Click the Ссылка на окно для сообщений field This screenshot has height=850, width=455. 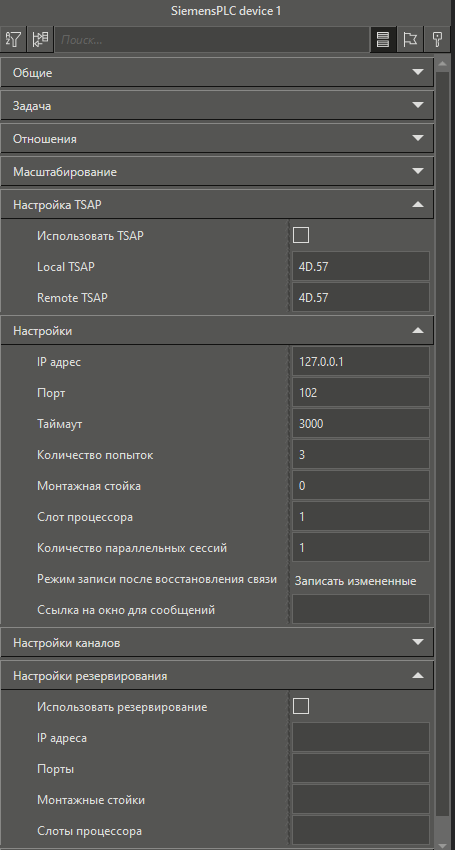click(x=361, y=609)
